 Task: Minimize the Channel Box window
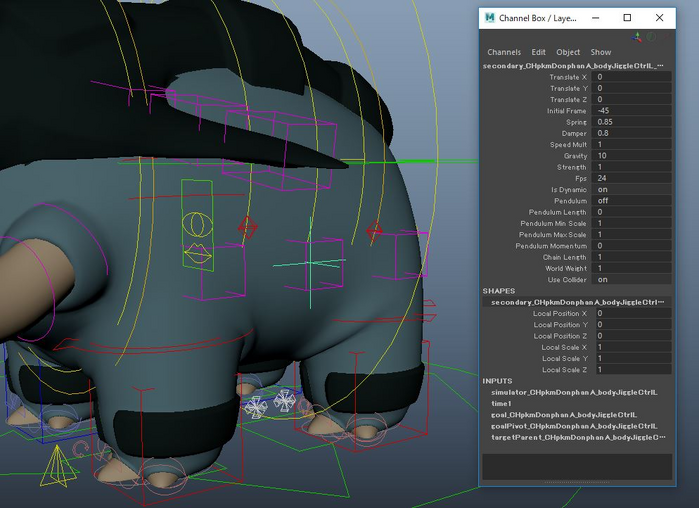pyautogui.click(x=595, y=18)
